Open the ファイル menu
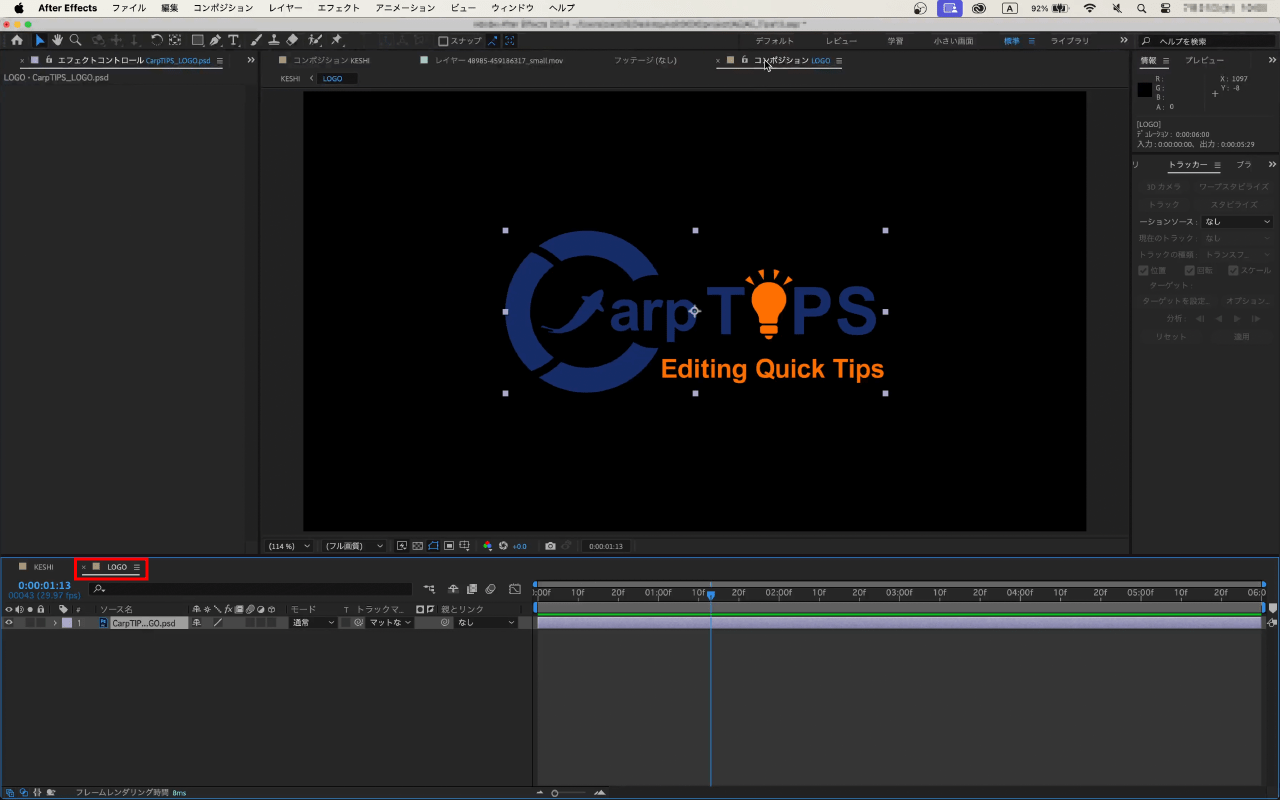 pos(128,8)
